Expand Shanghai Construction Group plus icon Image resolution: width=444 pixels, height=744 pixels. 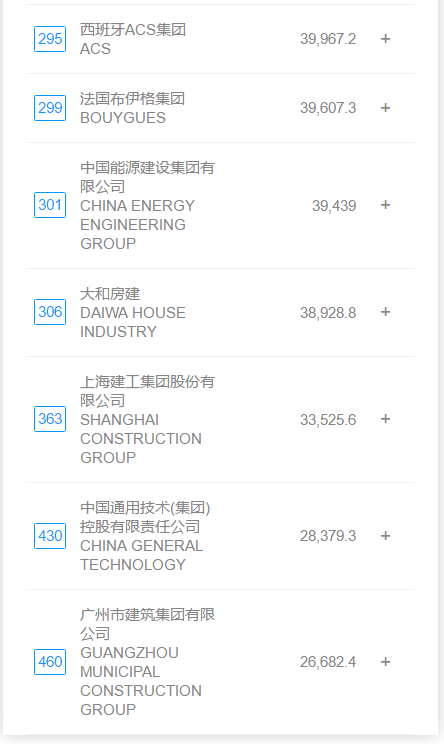[x=386, y=419]
